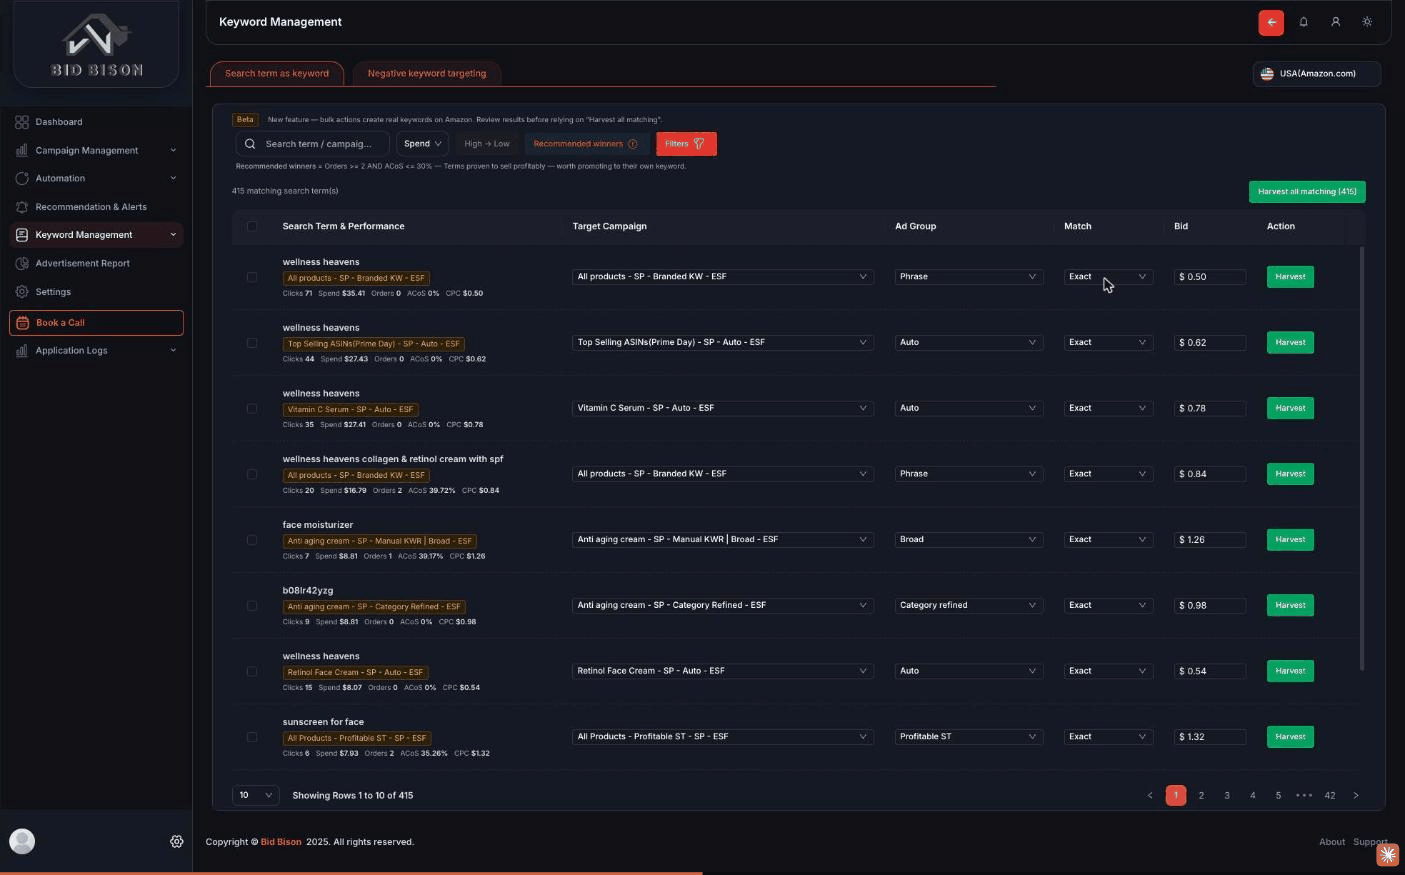Go to page 42 in pagination
This screenshot has height=875, width=1405.
[1330, 796]
